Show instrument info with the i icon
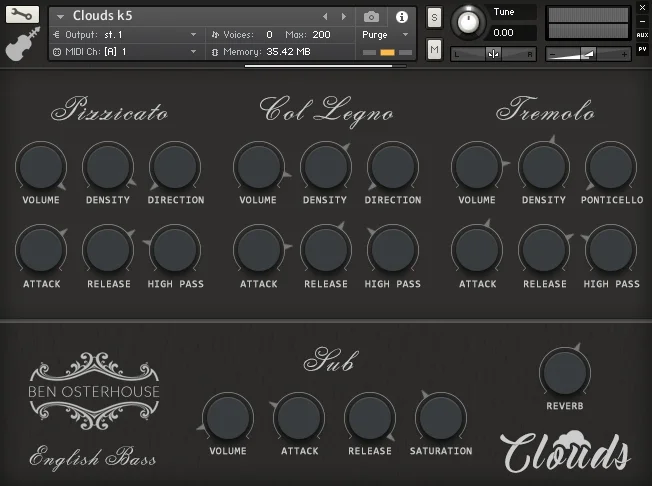Image resolution: width=652 pixels, height=486 pixels. (402, 17)
